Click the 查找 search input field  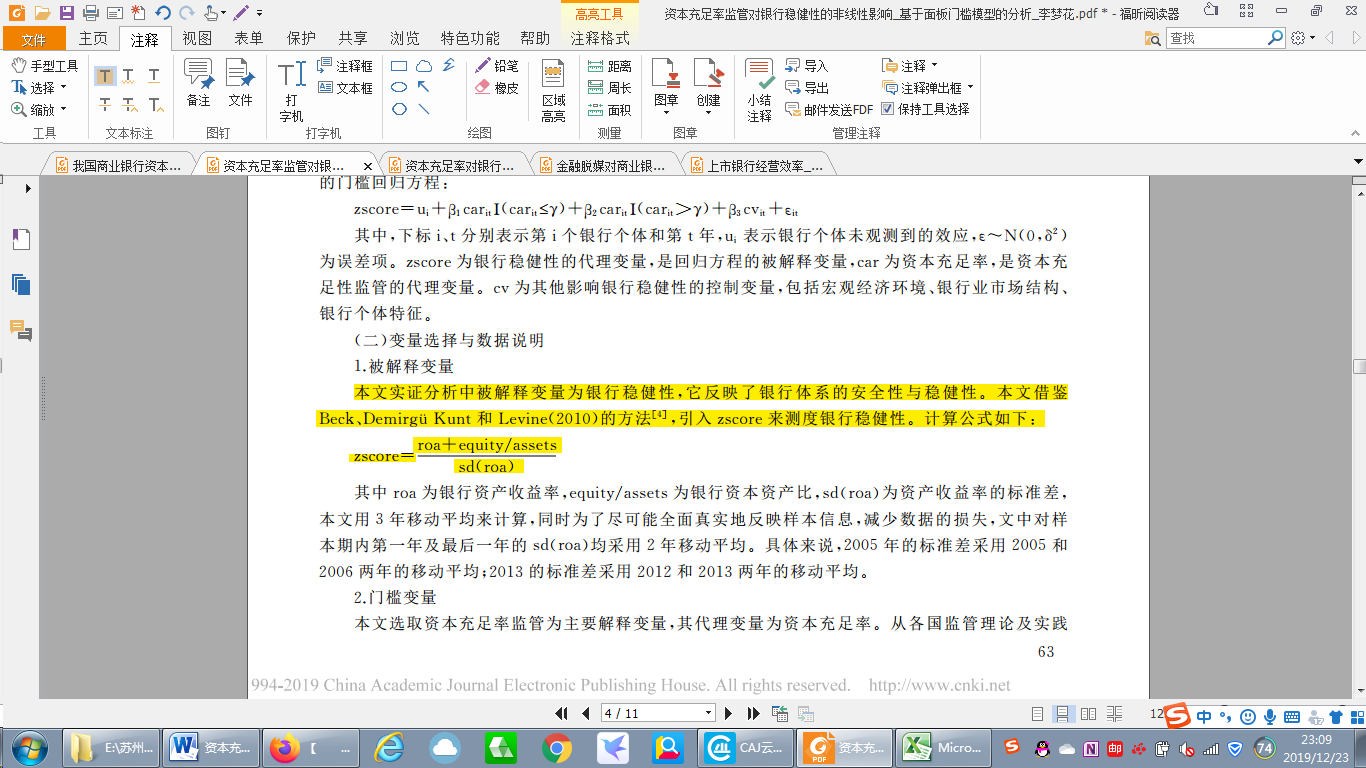pos(1216,38)
